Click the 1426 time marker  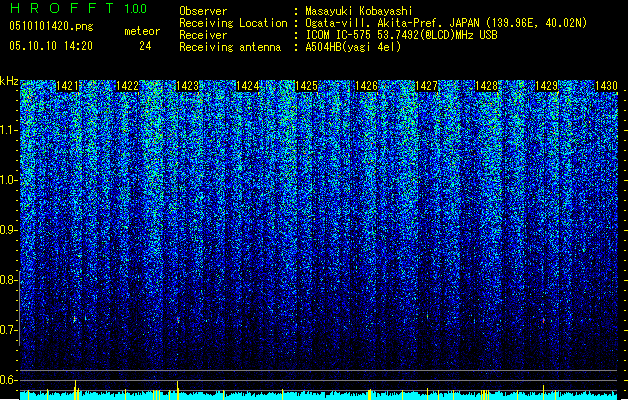pyautogui.click(x=367, y=86)
